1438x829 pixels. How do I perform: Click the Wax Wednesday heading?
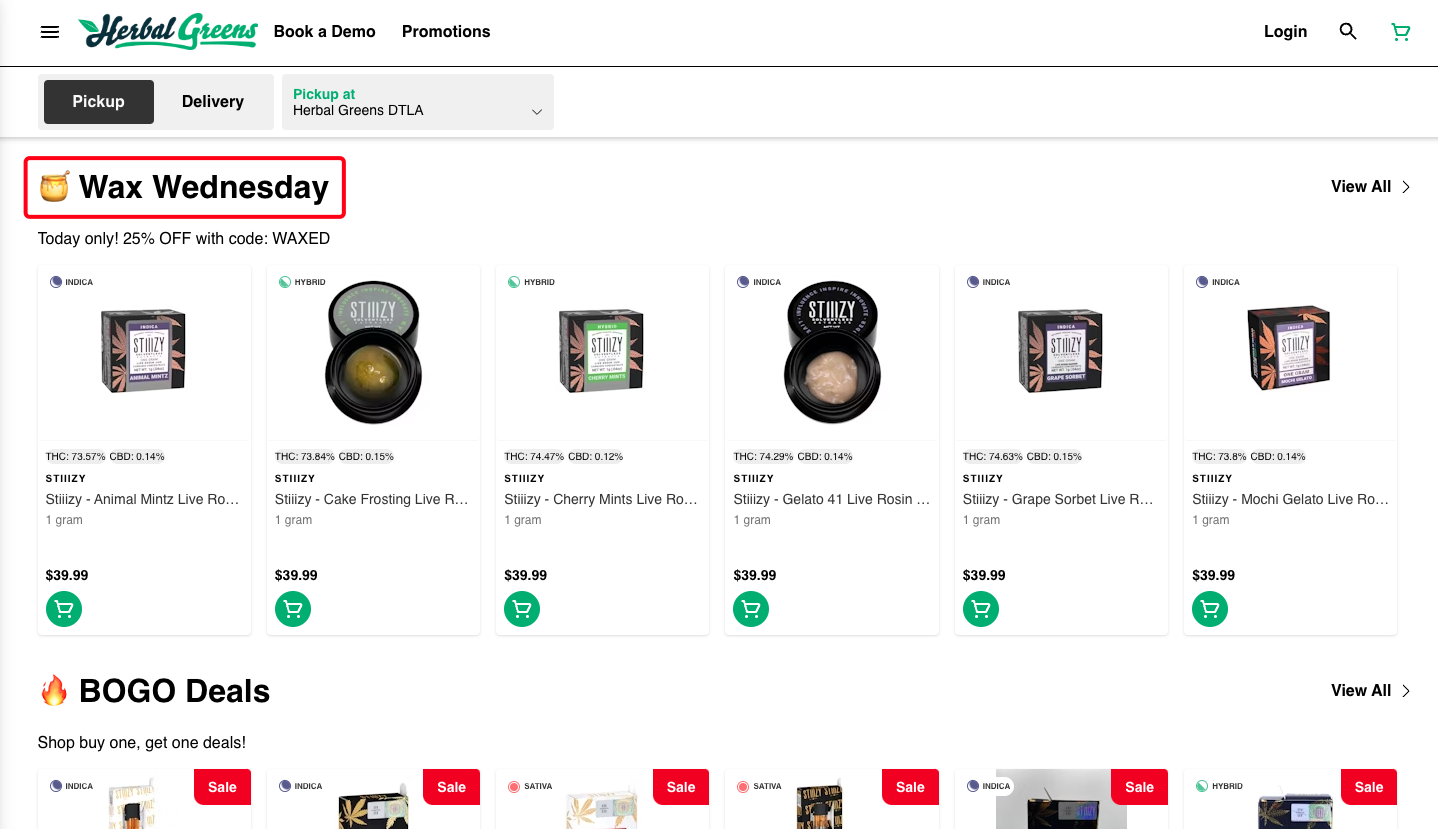tap(204, 187)
